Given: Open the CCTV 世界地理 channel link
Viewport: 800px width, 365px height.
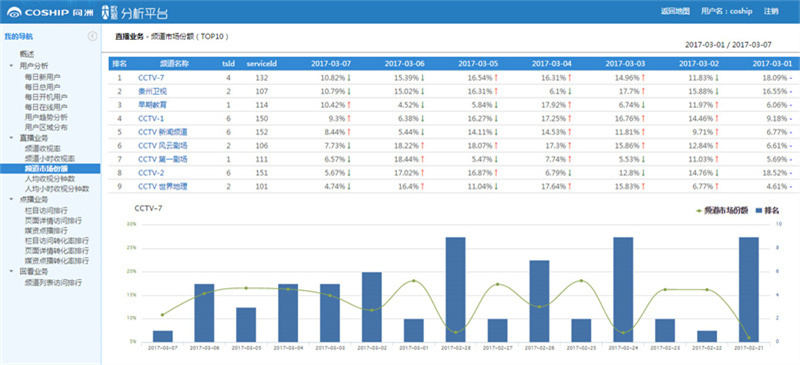Looking at the screenshot, I should coord(163,186).
